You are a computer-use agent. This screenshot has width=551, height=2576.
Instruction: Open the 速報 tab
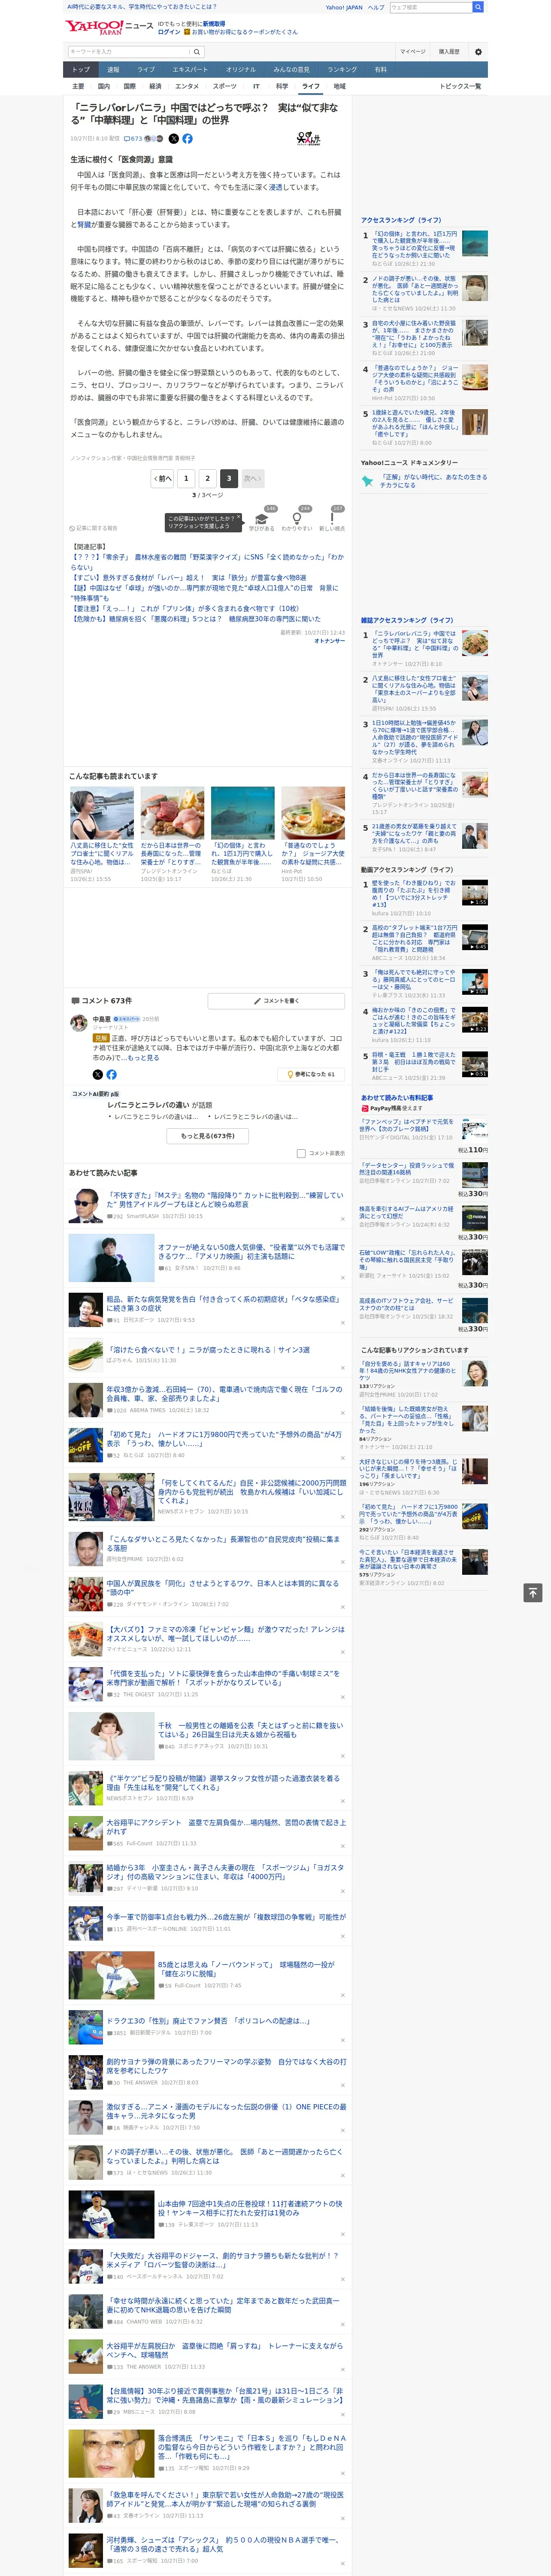[113, 70]
